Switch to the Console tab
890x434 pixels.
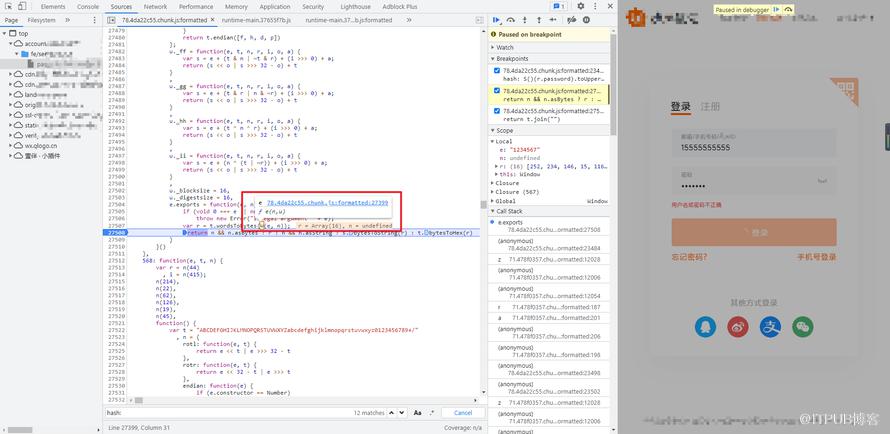[88, 7]
